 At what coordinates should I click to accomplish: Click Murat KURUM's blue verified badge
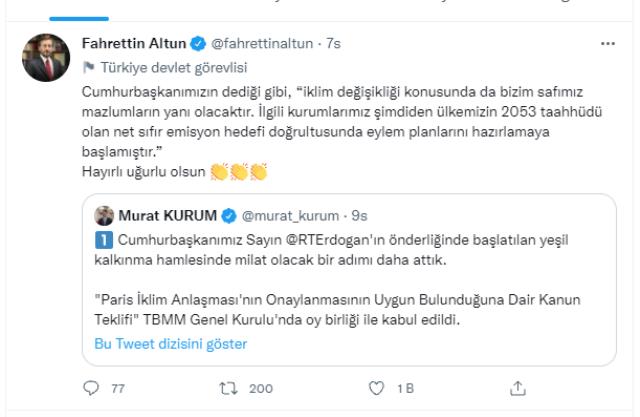(x=229, y=215)
